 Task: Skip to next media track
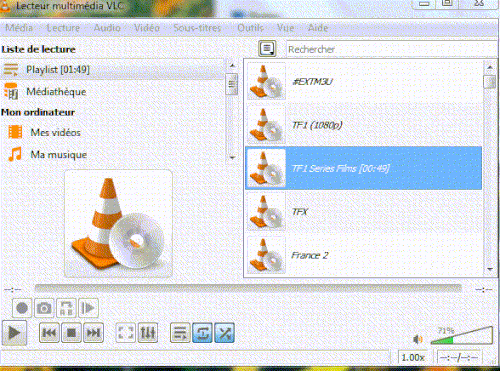[93, 333]
